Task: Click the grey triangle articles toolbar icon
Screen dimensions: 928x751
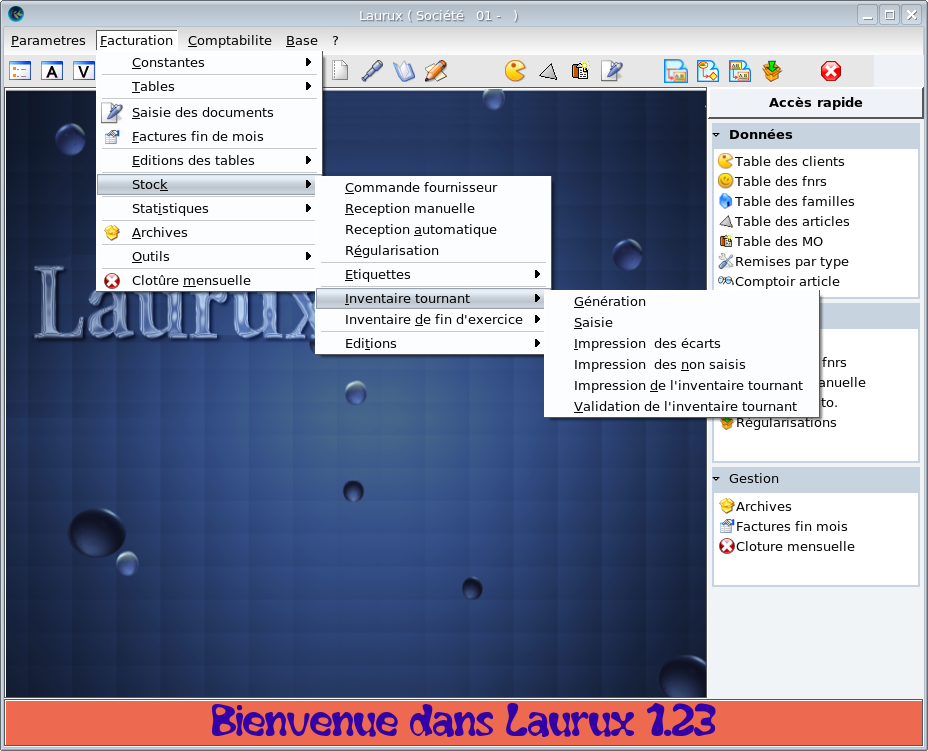Action: (x=548, y=72)
